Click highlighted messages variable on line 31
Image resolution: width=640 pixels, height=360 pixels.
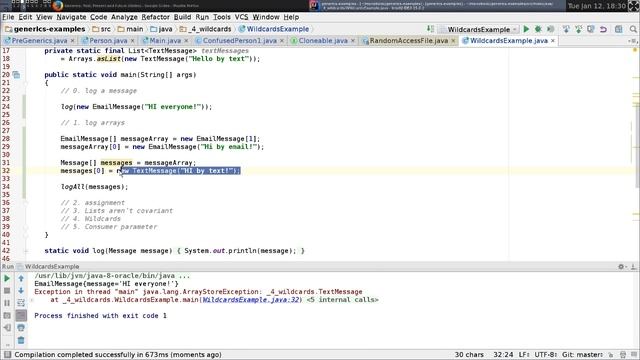116,163
